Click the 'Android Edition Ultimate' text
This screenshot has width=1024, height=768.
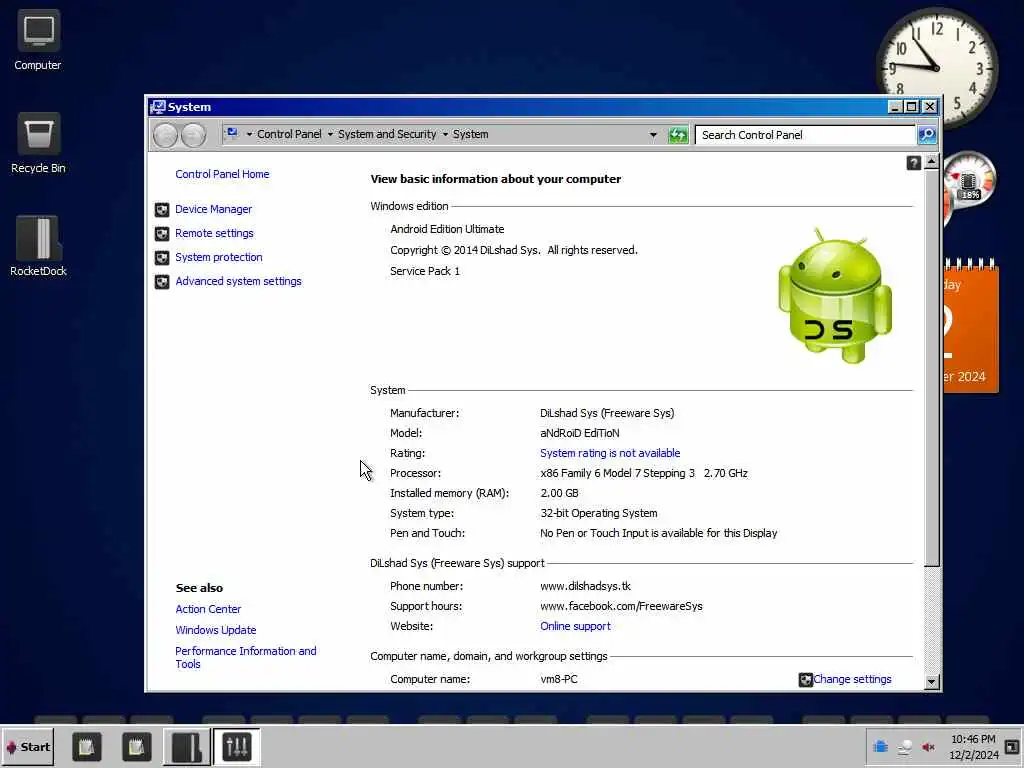pyautogui.click(x=447, y=229)
